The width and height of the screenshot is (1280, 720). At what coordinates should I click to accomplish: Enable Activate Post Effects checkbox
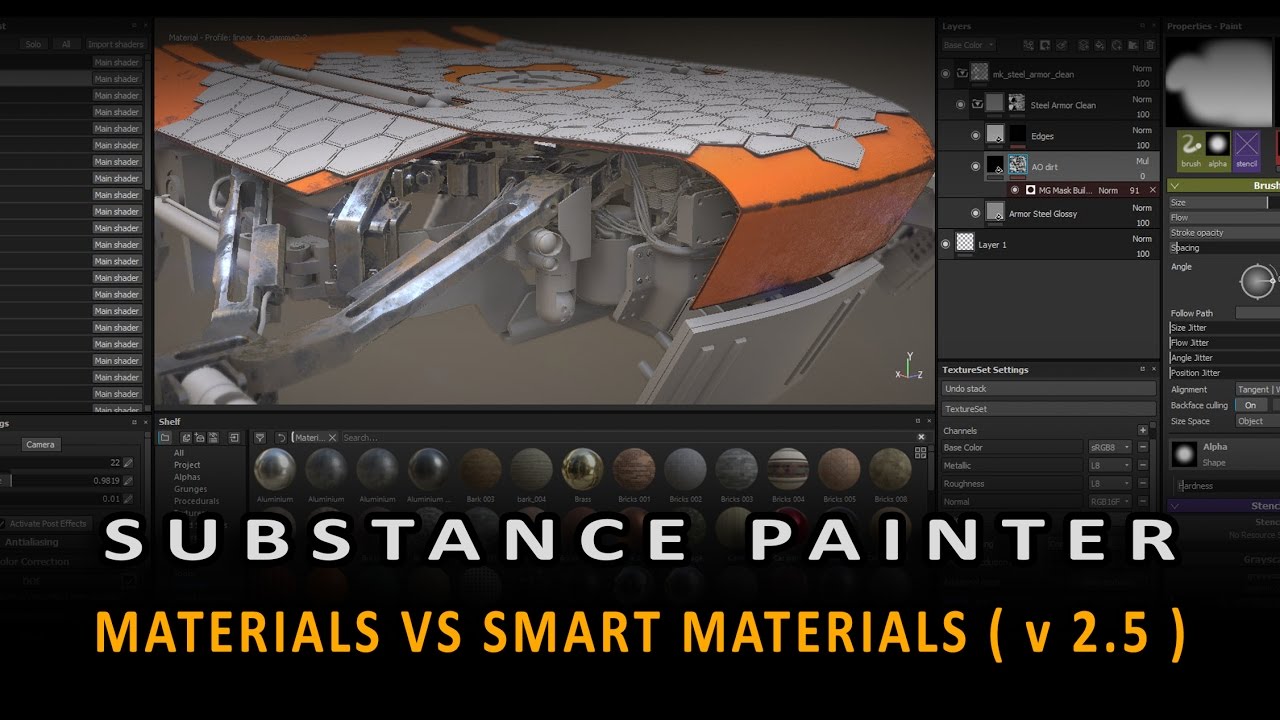2,524
